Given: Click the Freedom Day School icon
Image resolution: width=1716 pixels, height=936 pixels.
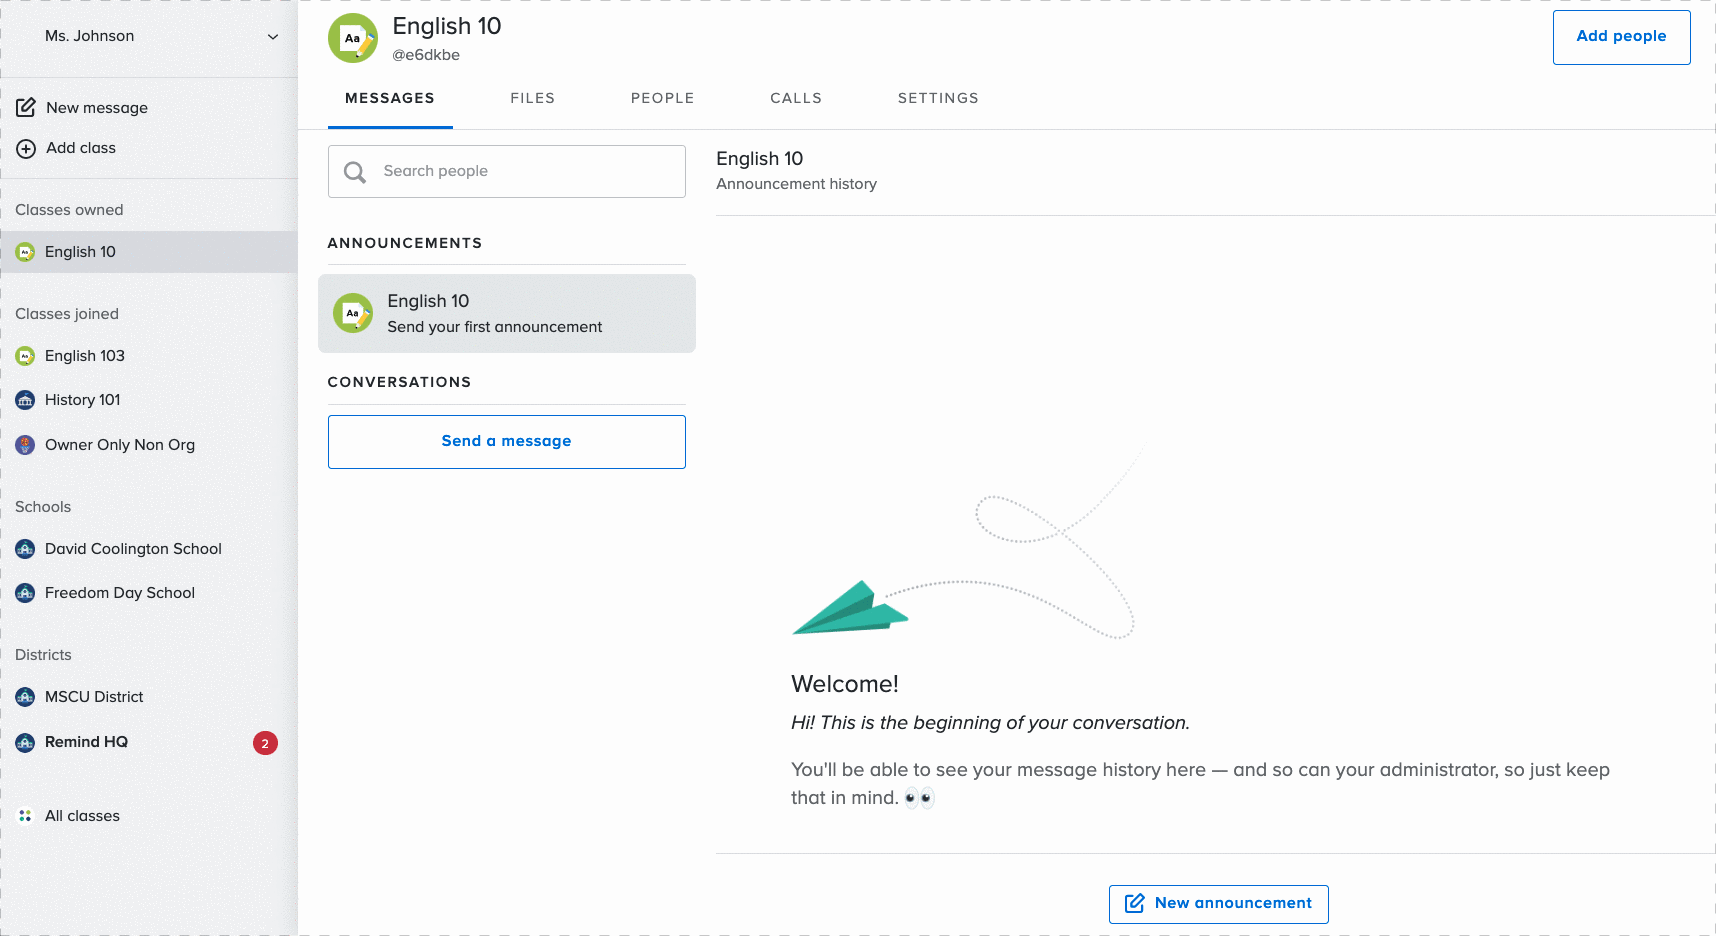Looking at the screenshot, I should (x=26, y=593).
